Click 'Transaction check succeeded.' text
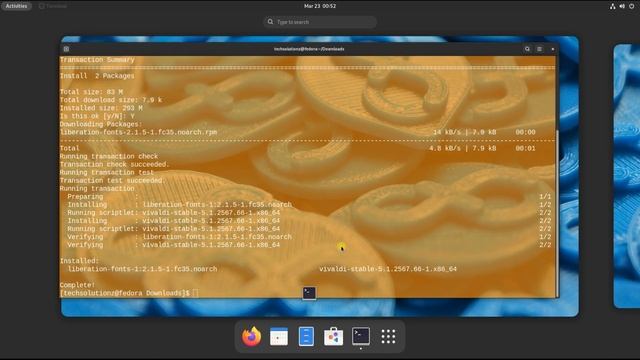 point(114,164)
